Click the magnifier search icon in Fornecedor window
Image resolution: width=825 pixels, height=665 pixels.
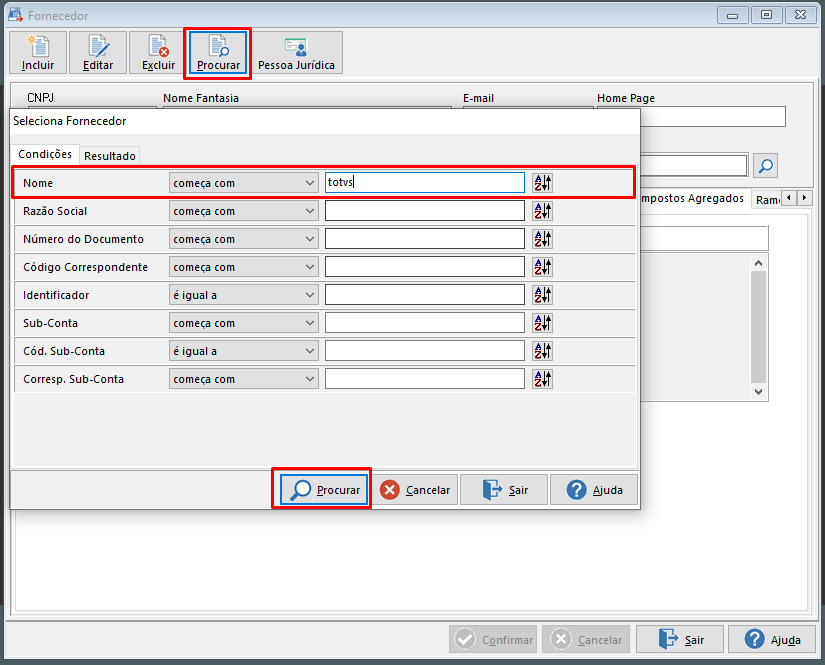point(766,166)
